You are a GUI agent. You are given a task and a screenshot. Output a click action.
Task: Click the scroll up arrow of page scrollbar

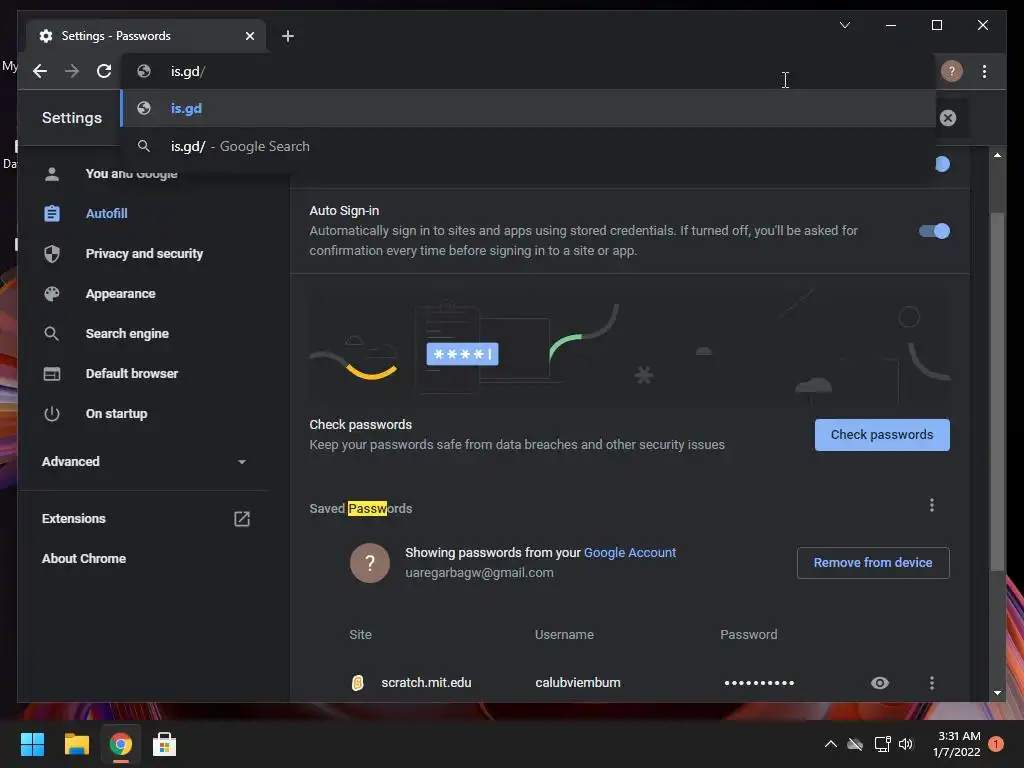pyautogui.click(x=997, y=155)
